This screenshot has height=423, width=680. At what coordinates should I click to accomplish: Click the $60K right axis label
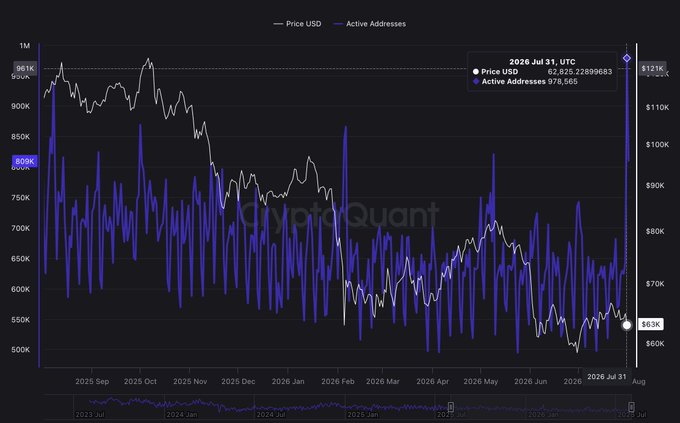point(655,344)
